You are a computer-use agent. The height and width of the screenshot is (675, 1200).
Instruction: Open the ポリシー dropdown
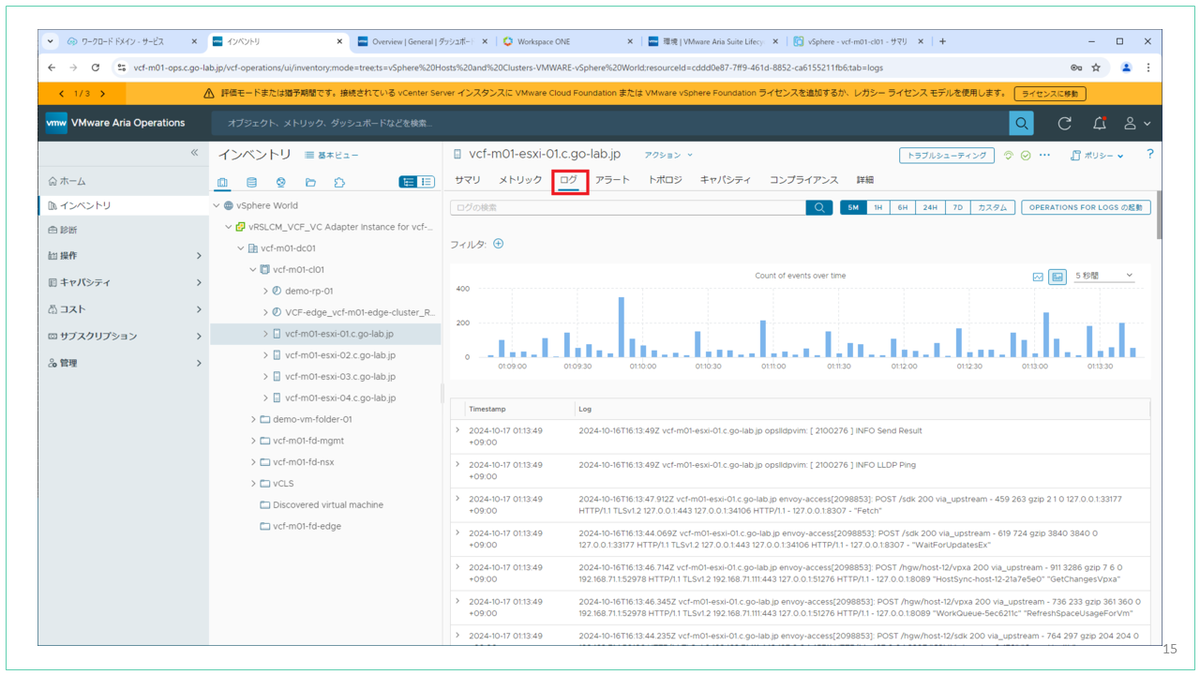1097,155
